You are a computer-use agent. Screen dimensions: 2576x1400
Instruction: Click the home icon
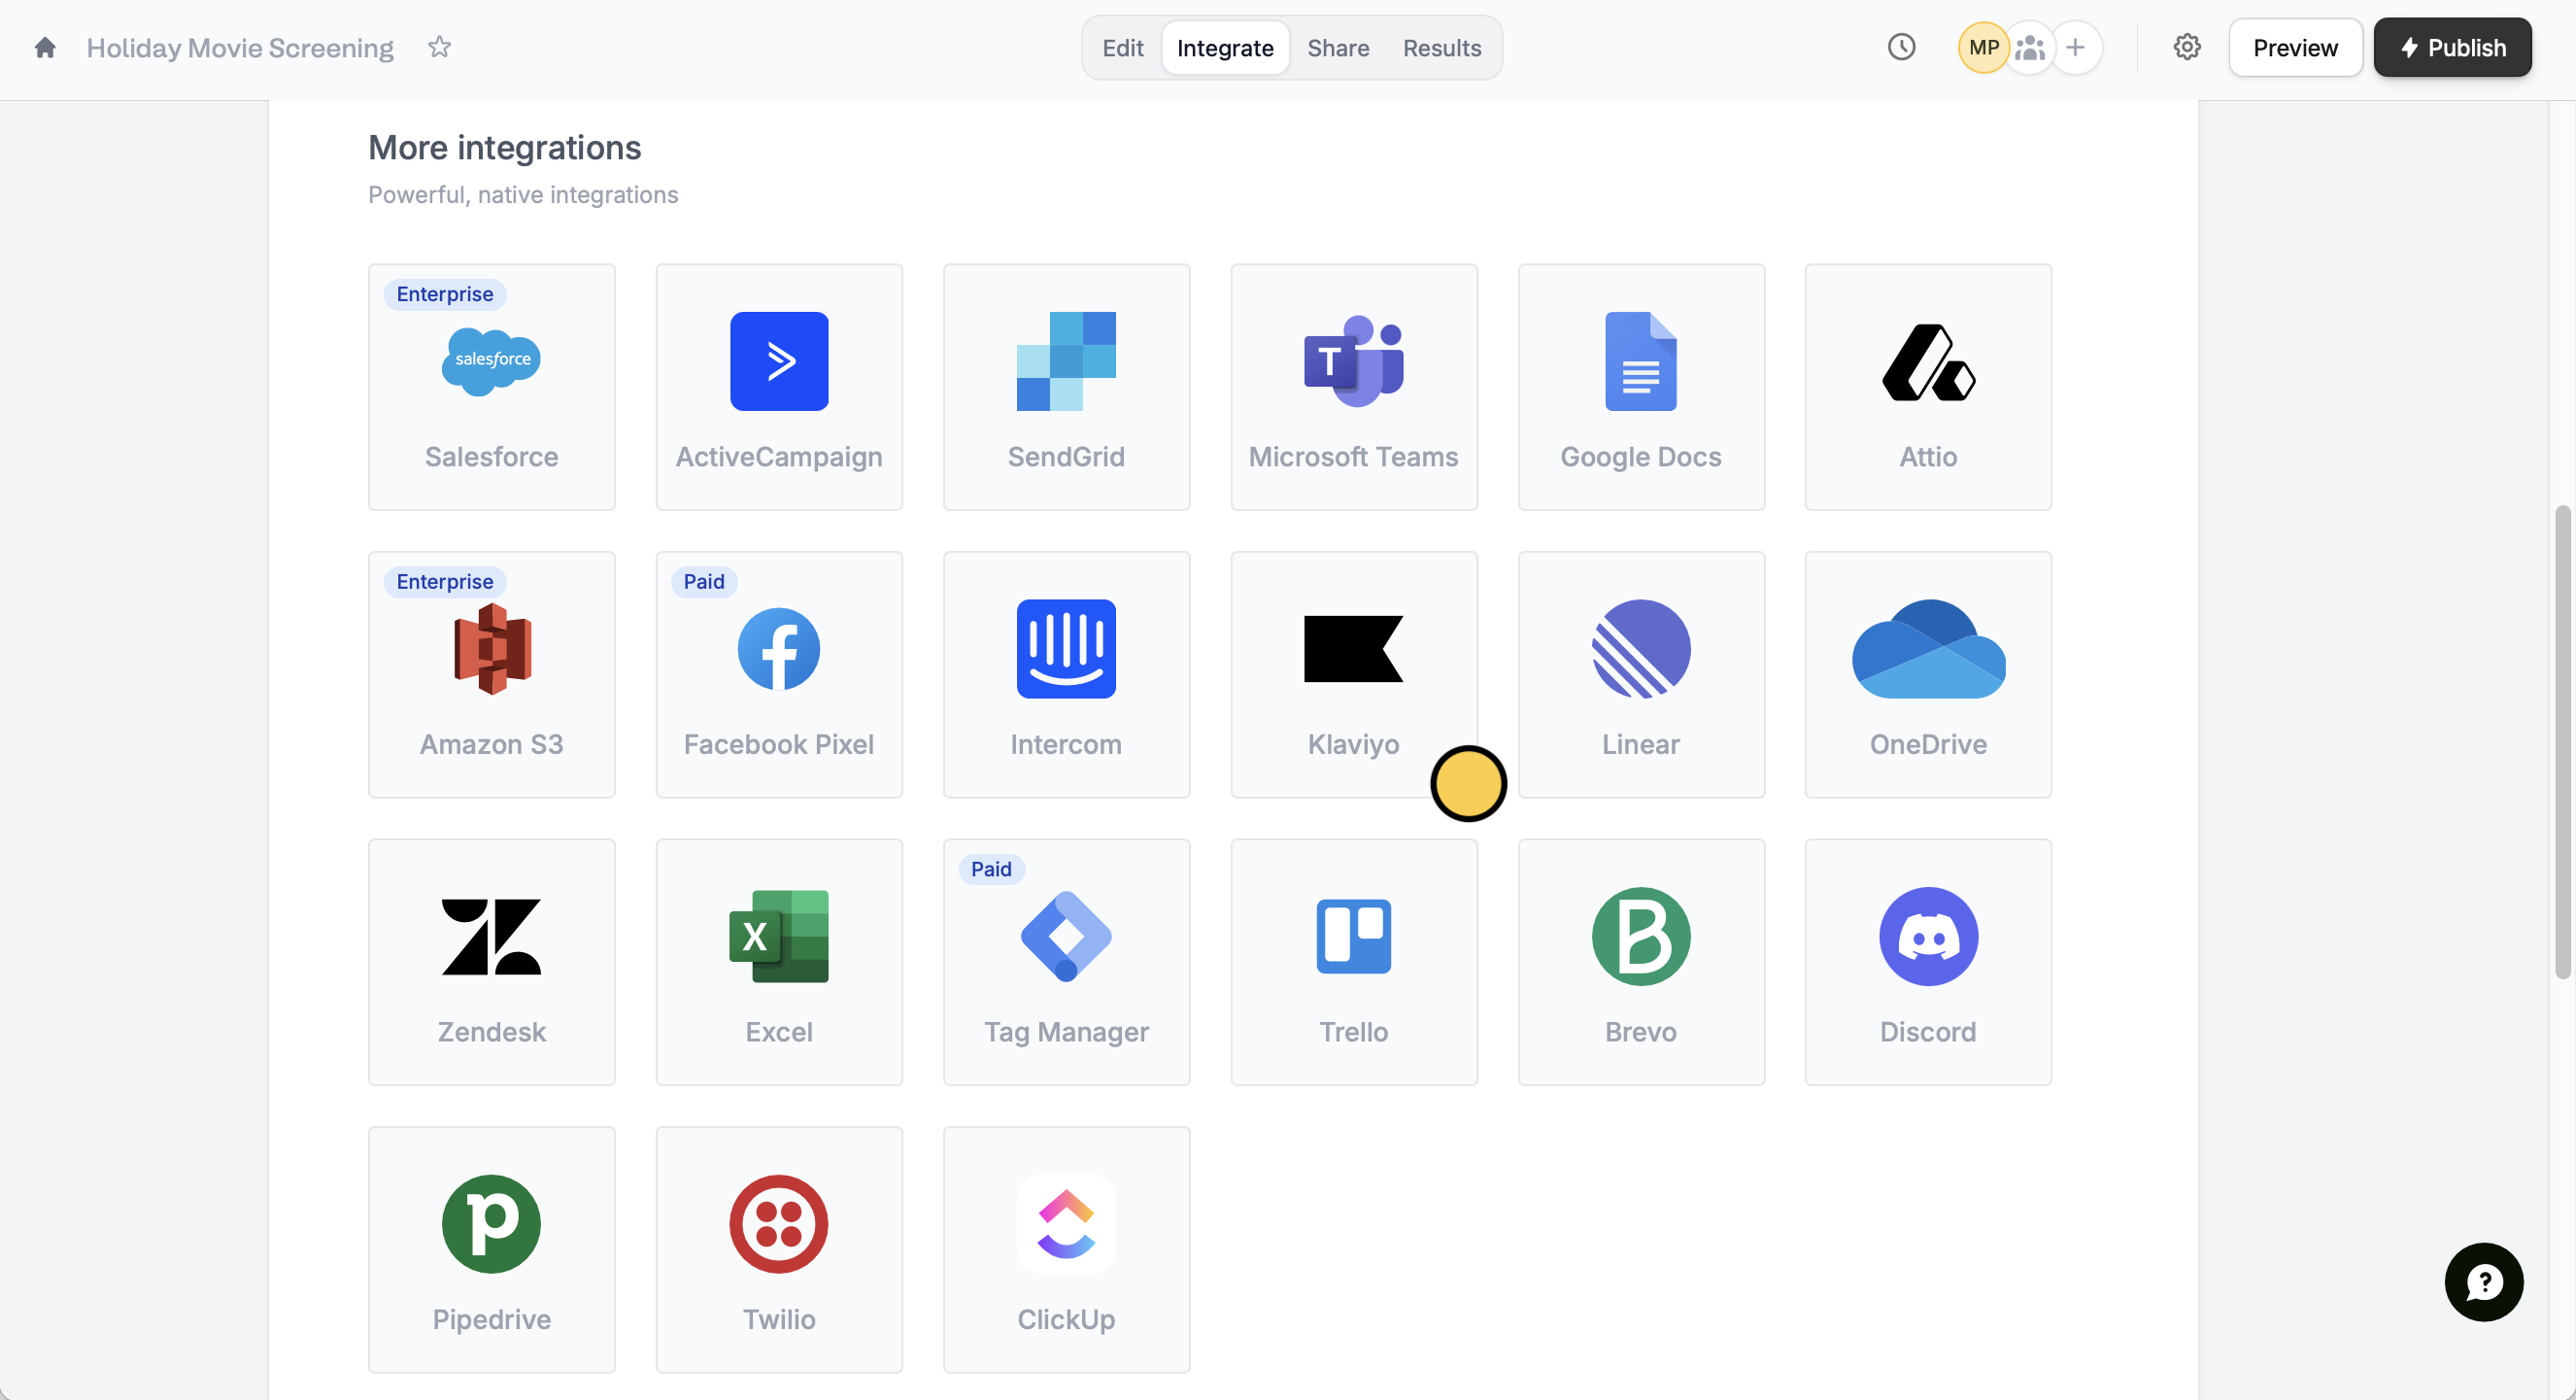point(45,47)
